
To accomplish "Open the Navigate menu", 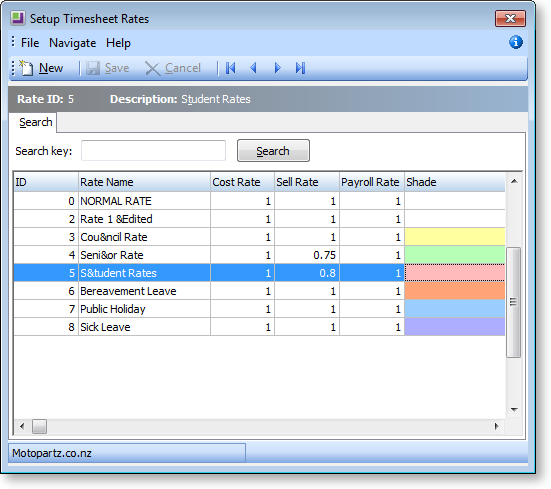I will [x=72, y=43].
